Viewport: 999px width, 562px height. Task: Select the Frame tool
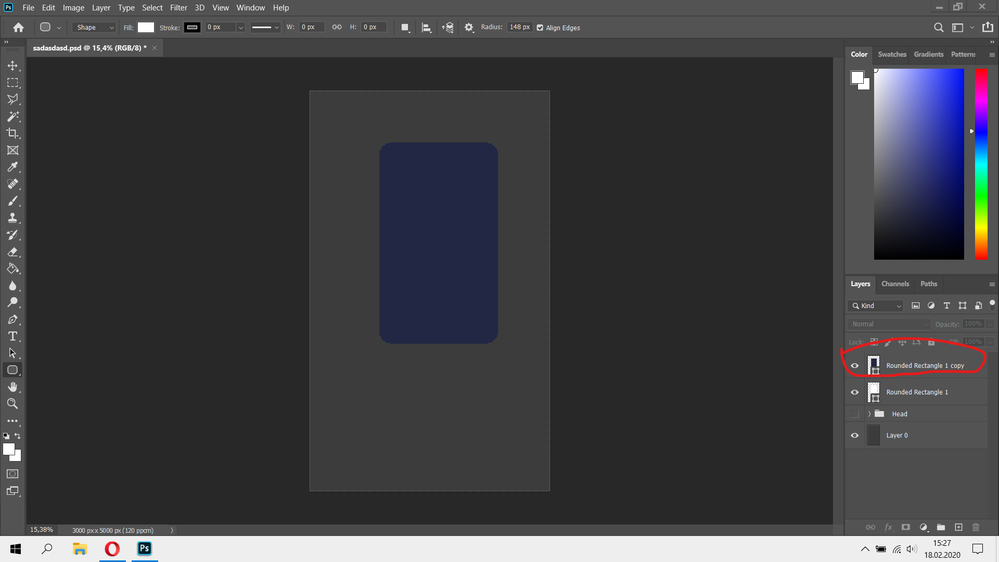click(13, 150)
